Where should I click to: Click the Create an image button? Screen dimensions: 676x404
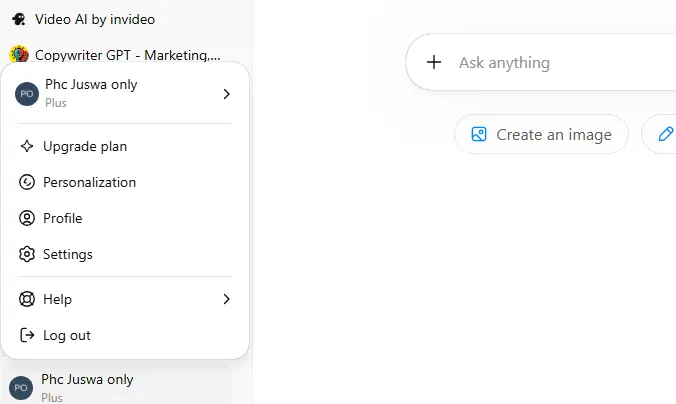click(541, 135)
